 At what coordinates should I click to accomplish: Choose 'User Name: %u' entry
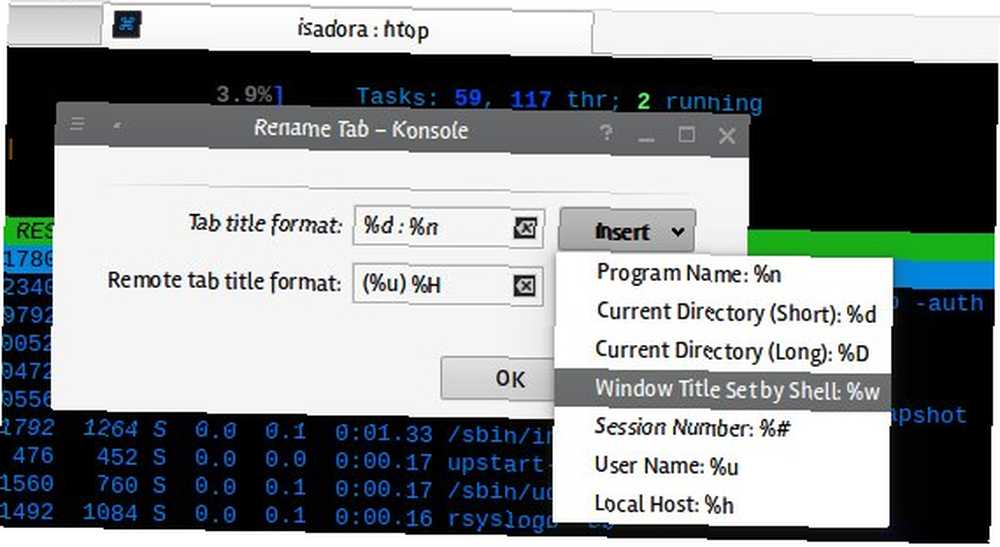pos(723,466)
